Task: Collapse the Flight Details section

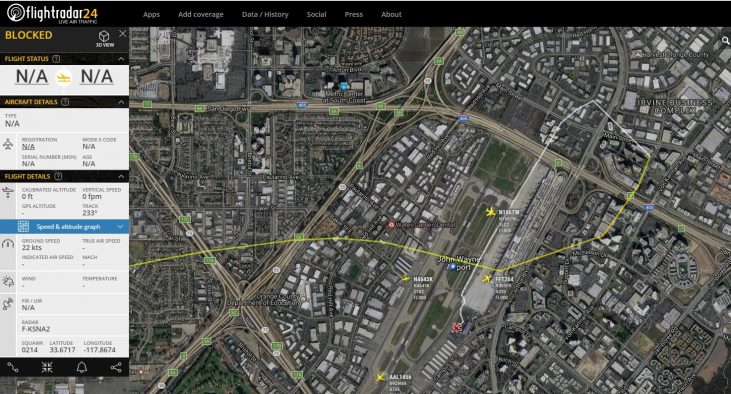Action: (121, 176)
